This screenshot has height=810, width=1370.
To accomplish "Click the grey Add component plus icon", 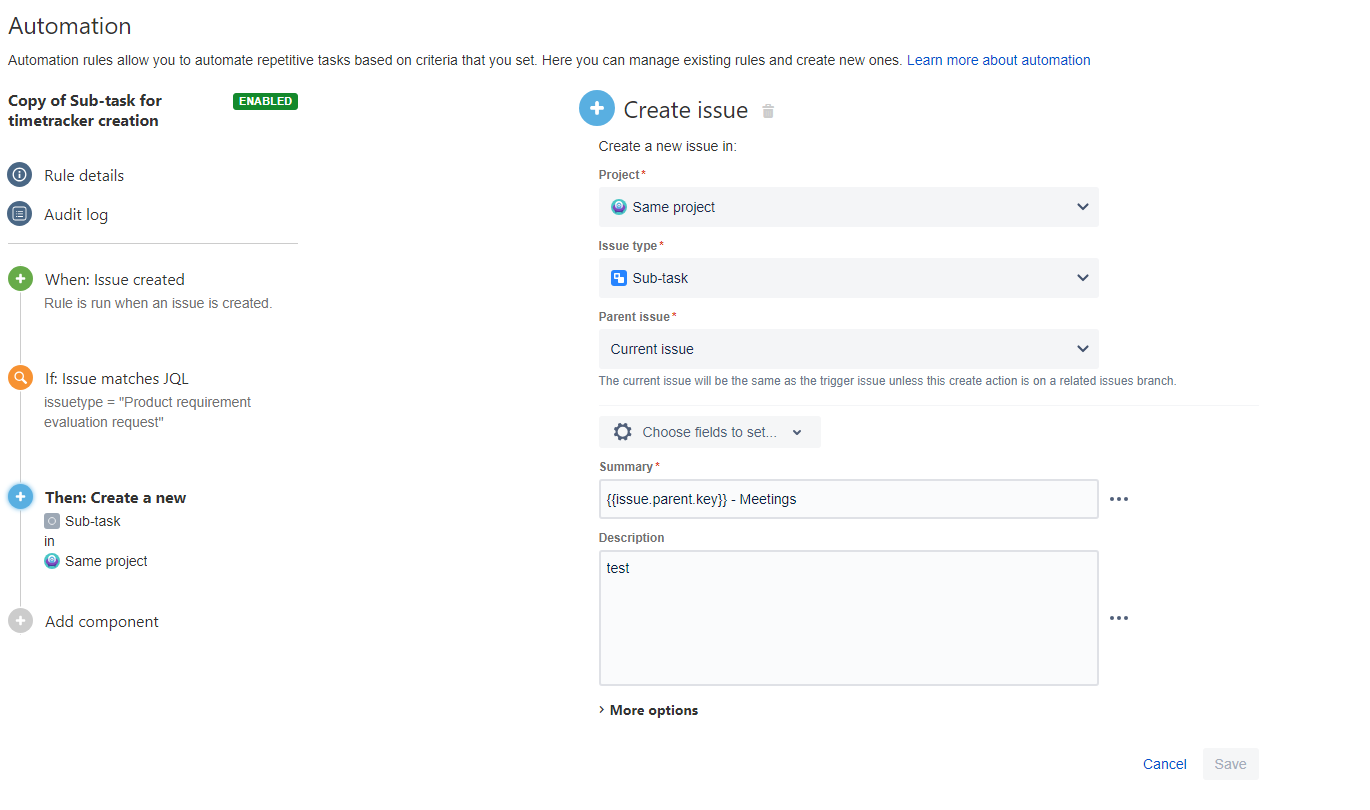I will pos(20,621).
